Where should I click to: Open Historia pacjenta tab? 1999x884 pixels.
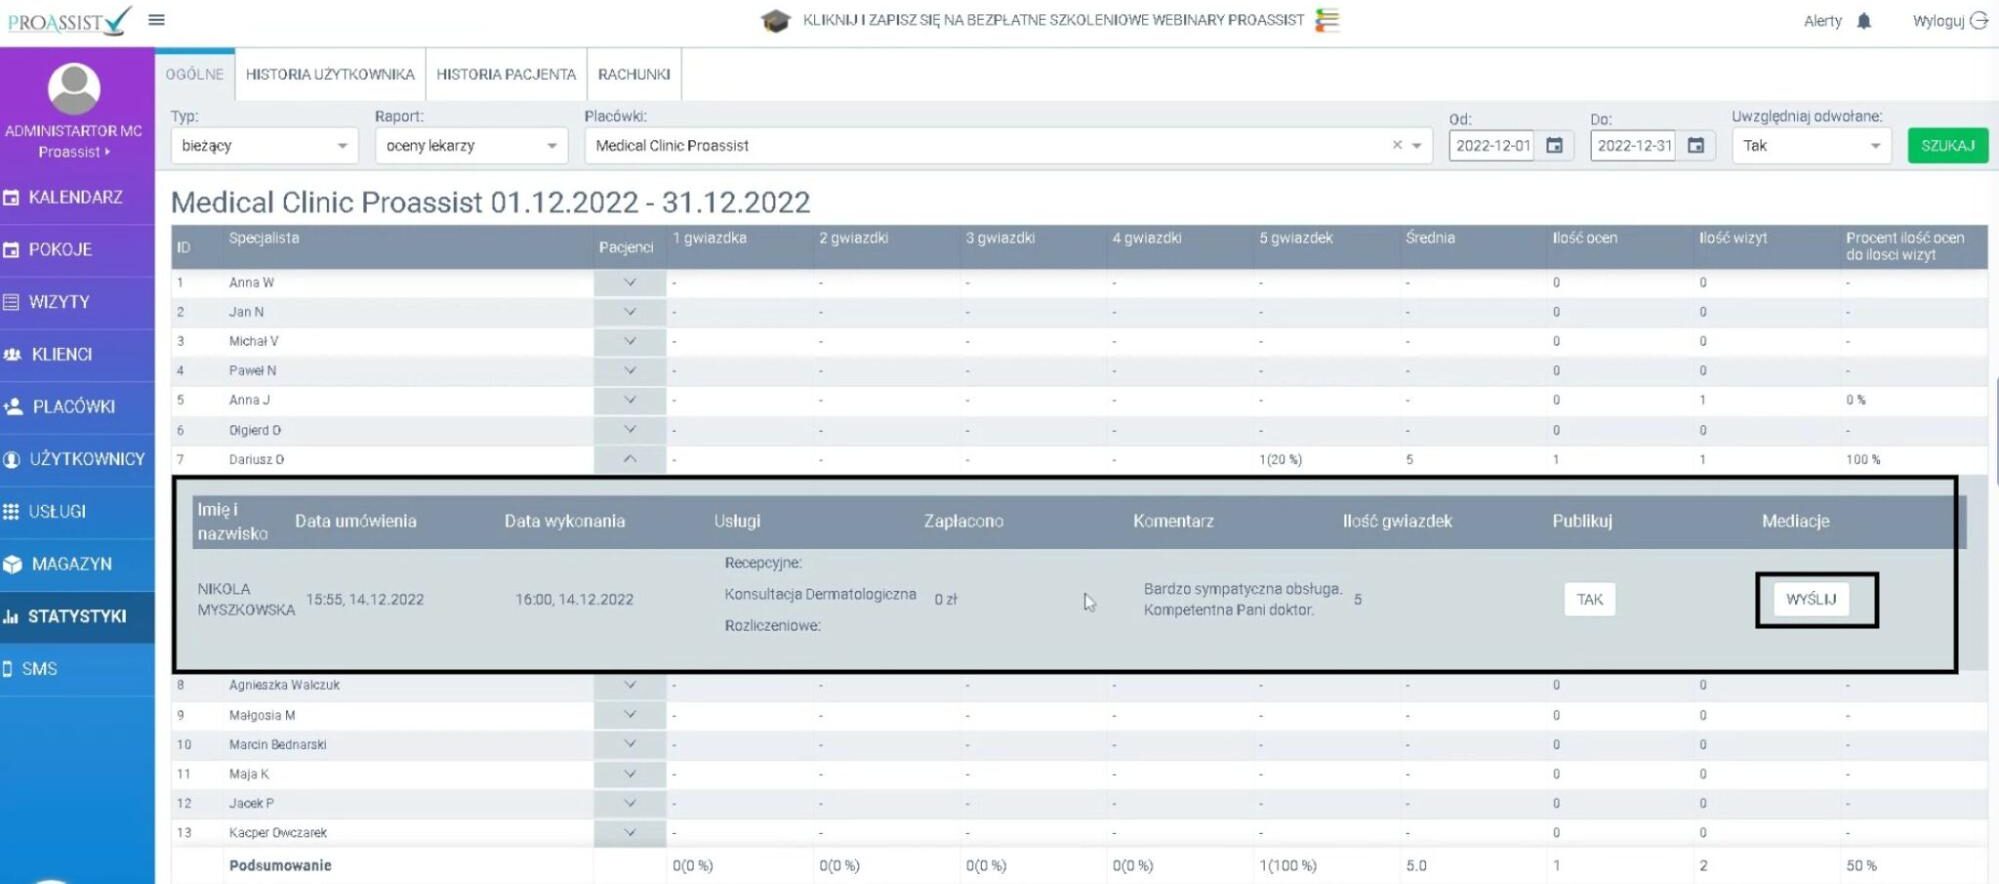506,74
